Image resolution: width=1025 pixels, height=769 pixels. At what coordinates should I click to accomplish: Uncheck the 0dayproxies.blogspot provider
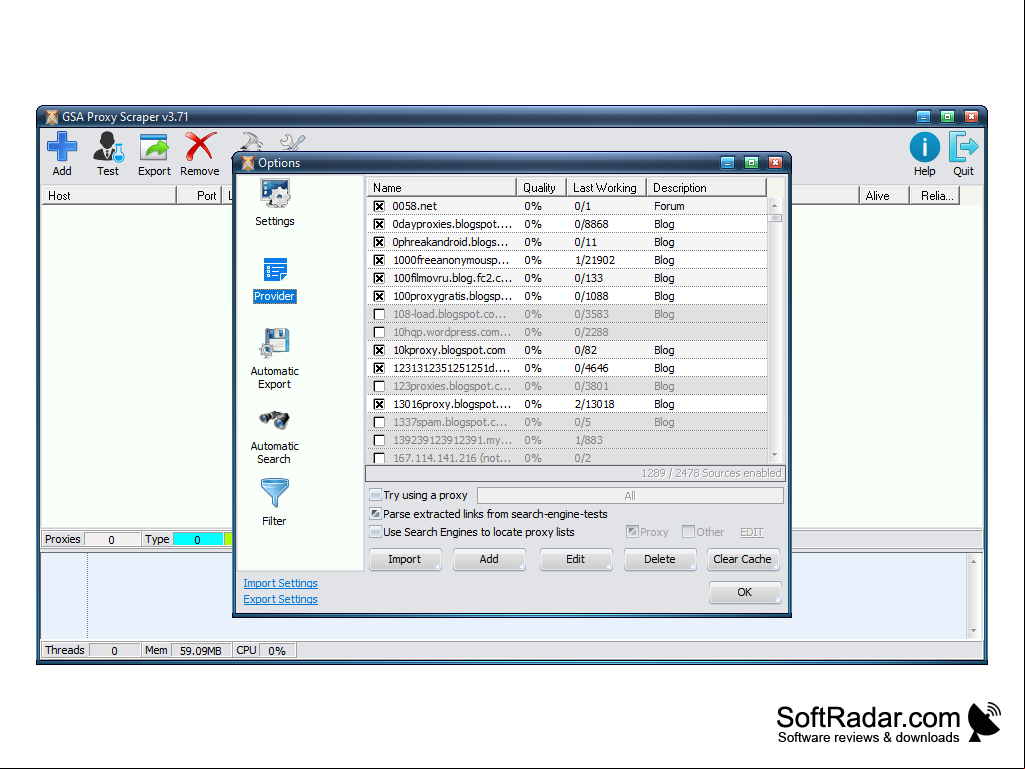coord(379,224)
